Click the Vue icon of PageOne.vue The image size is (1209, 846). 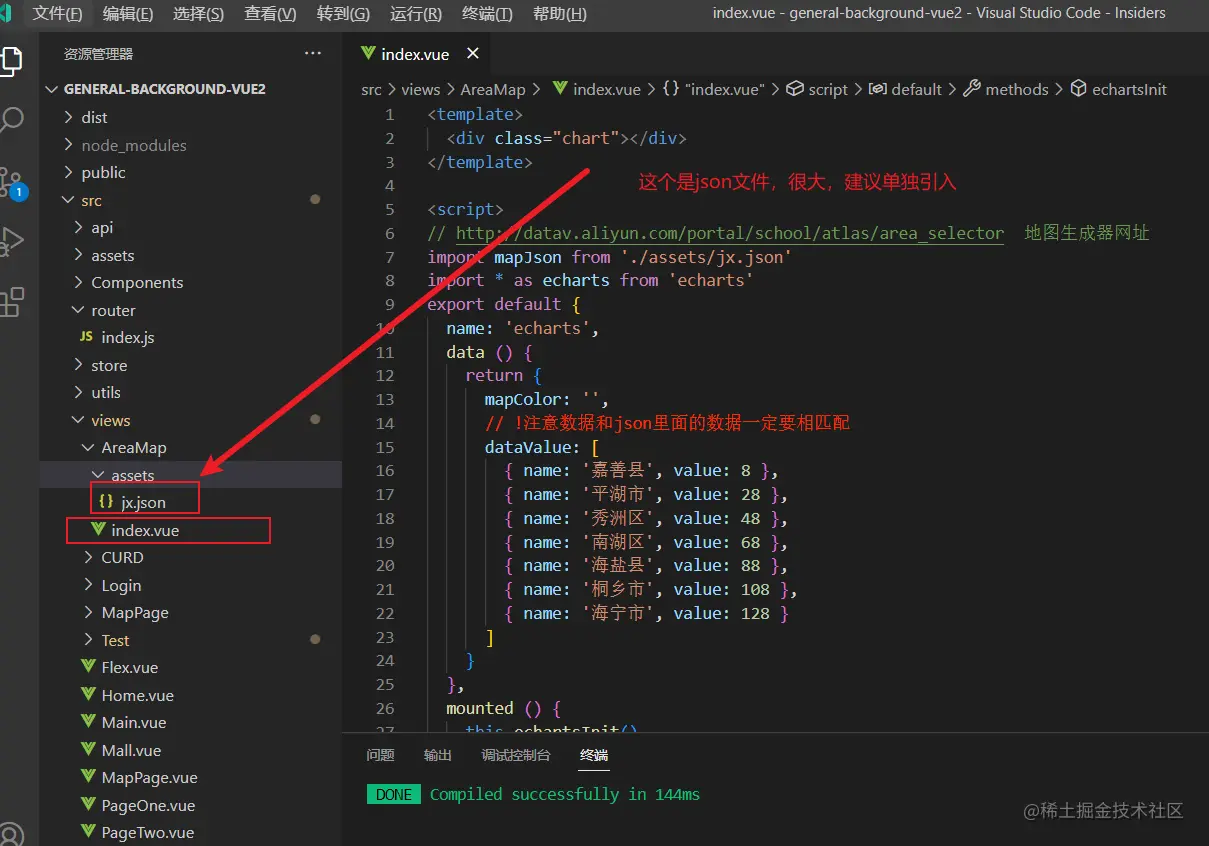[x=88, y=805]
